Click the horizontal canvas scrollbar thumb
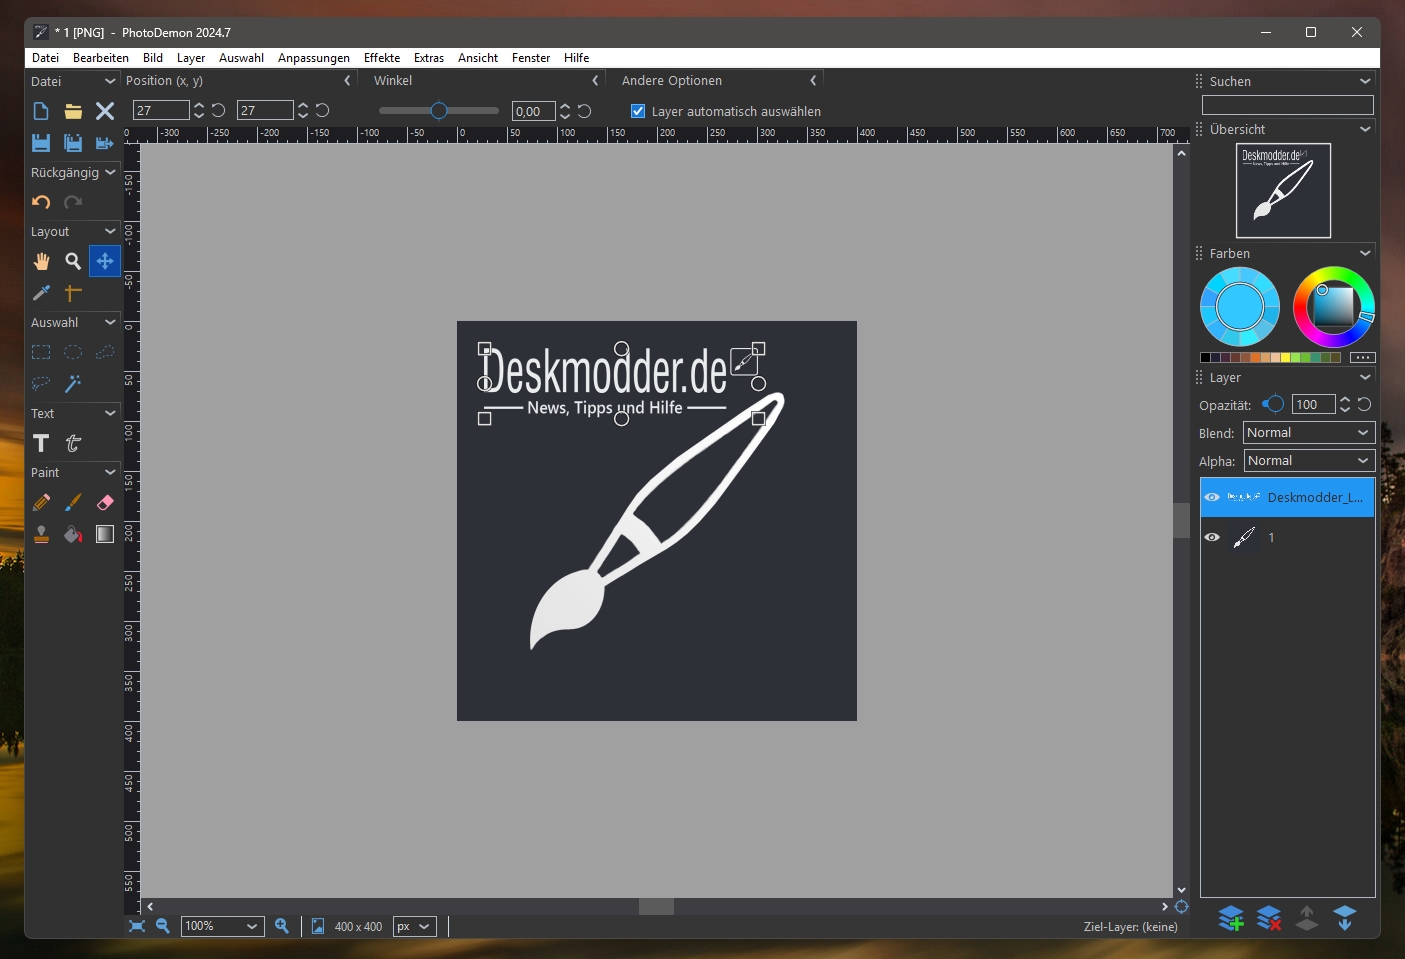The width and height of the screenshot is (1405, 959). (656, 907)
